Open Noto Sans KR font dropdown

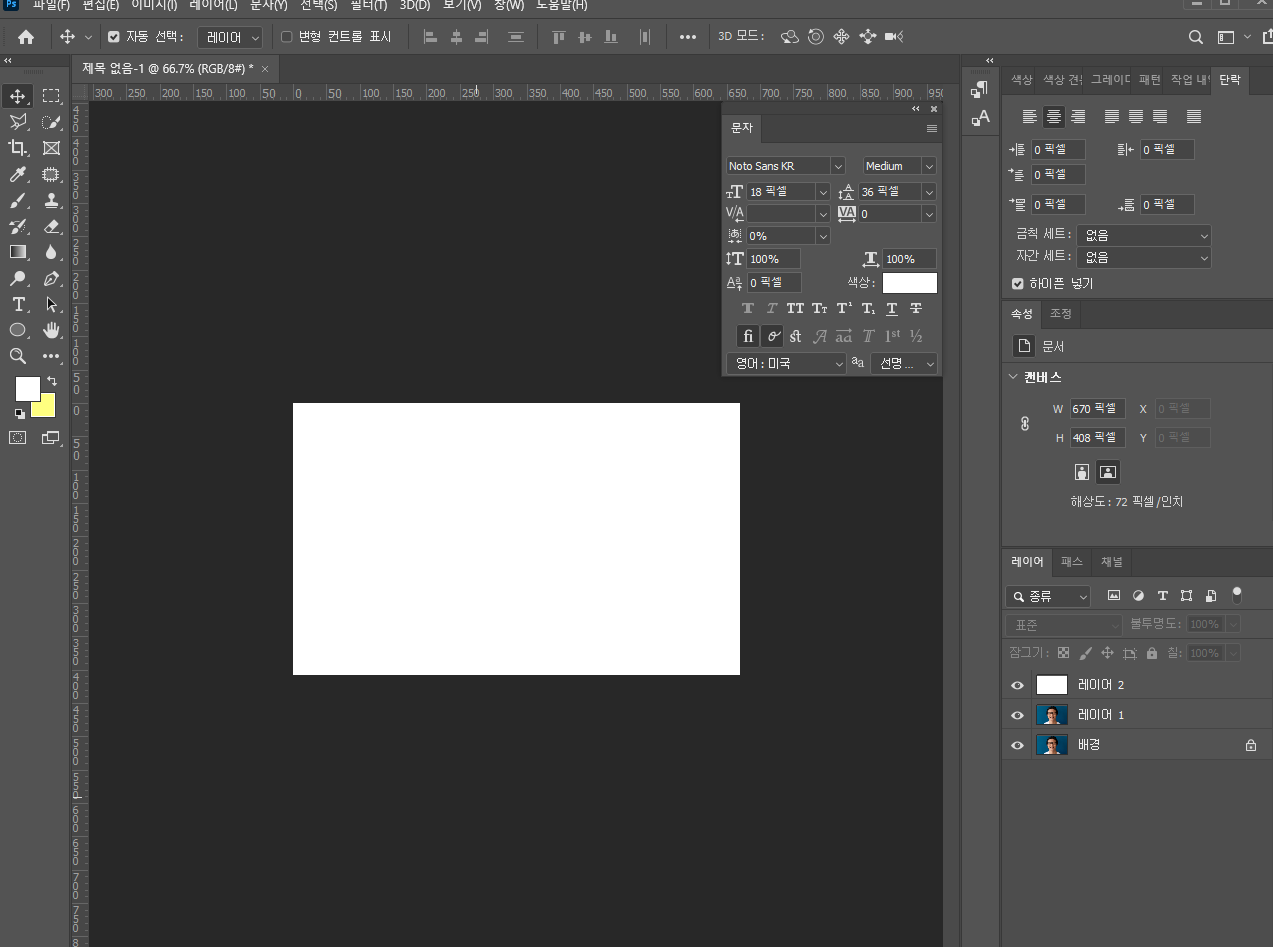tap(838, 166)
